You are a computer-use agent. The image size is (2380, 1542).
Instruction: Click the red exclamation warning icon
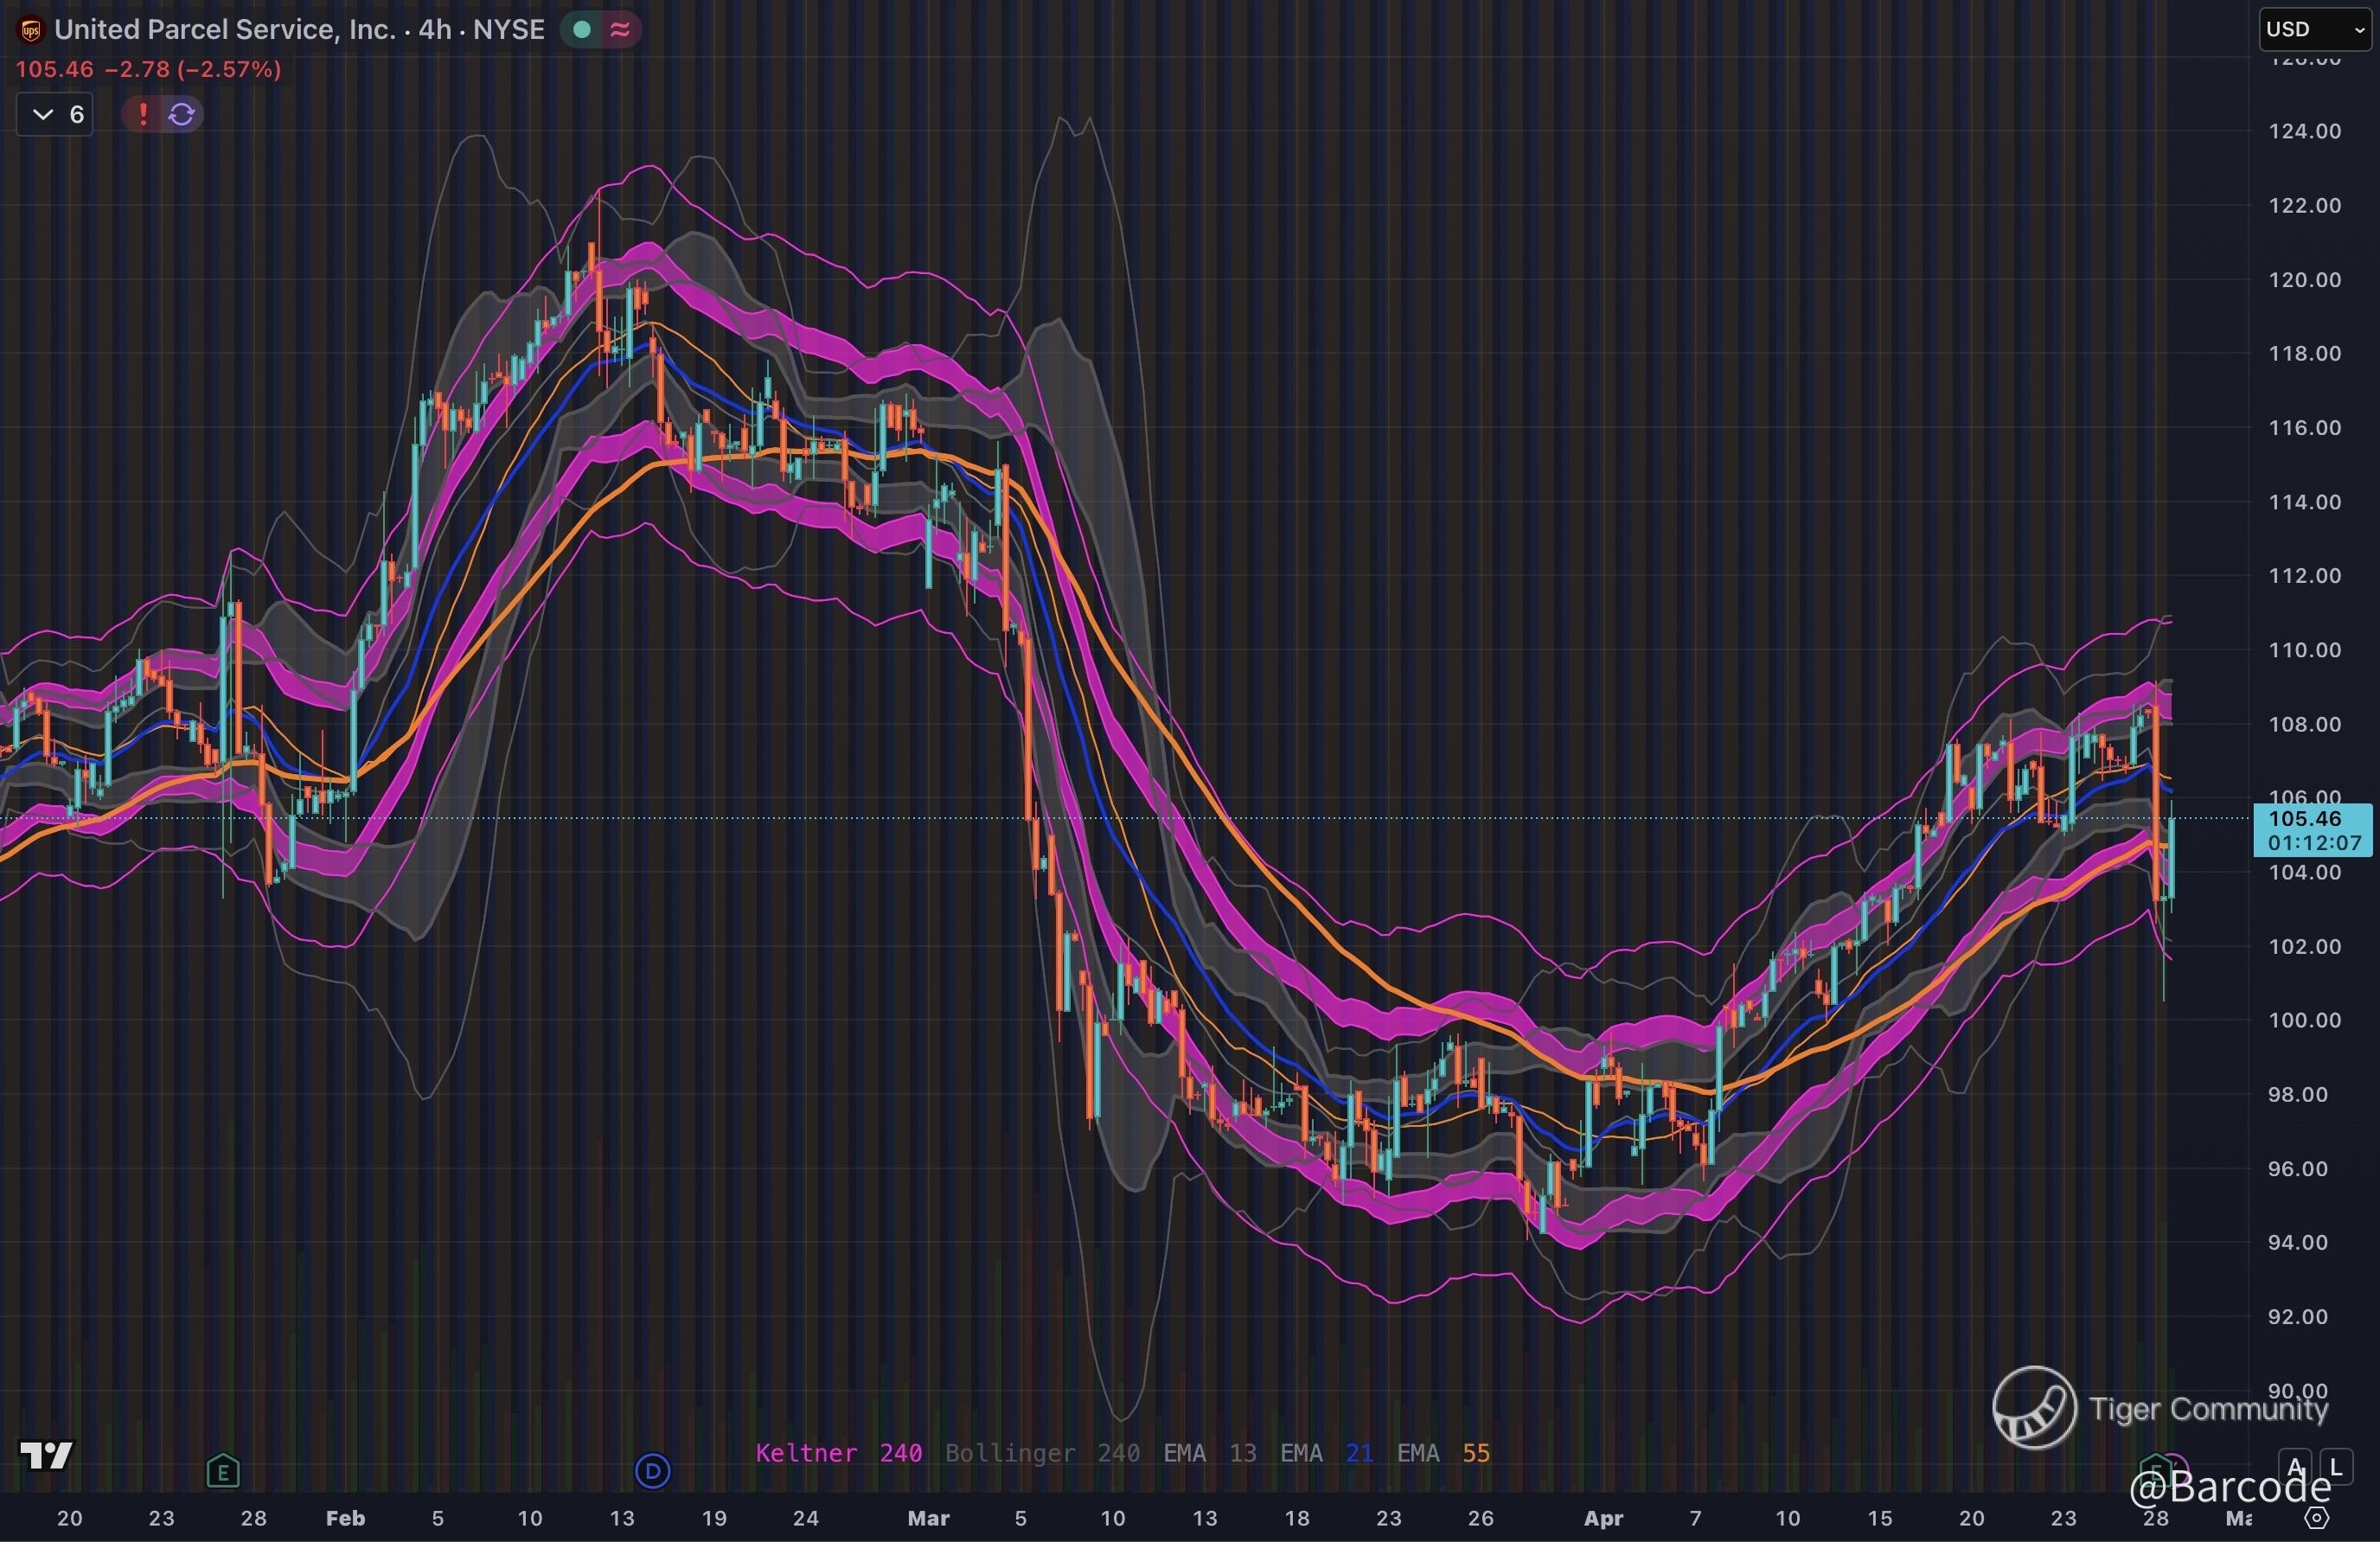pos(143,114)
